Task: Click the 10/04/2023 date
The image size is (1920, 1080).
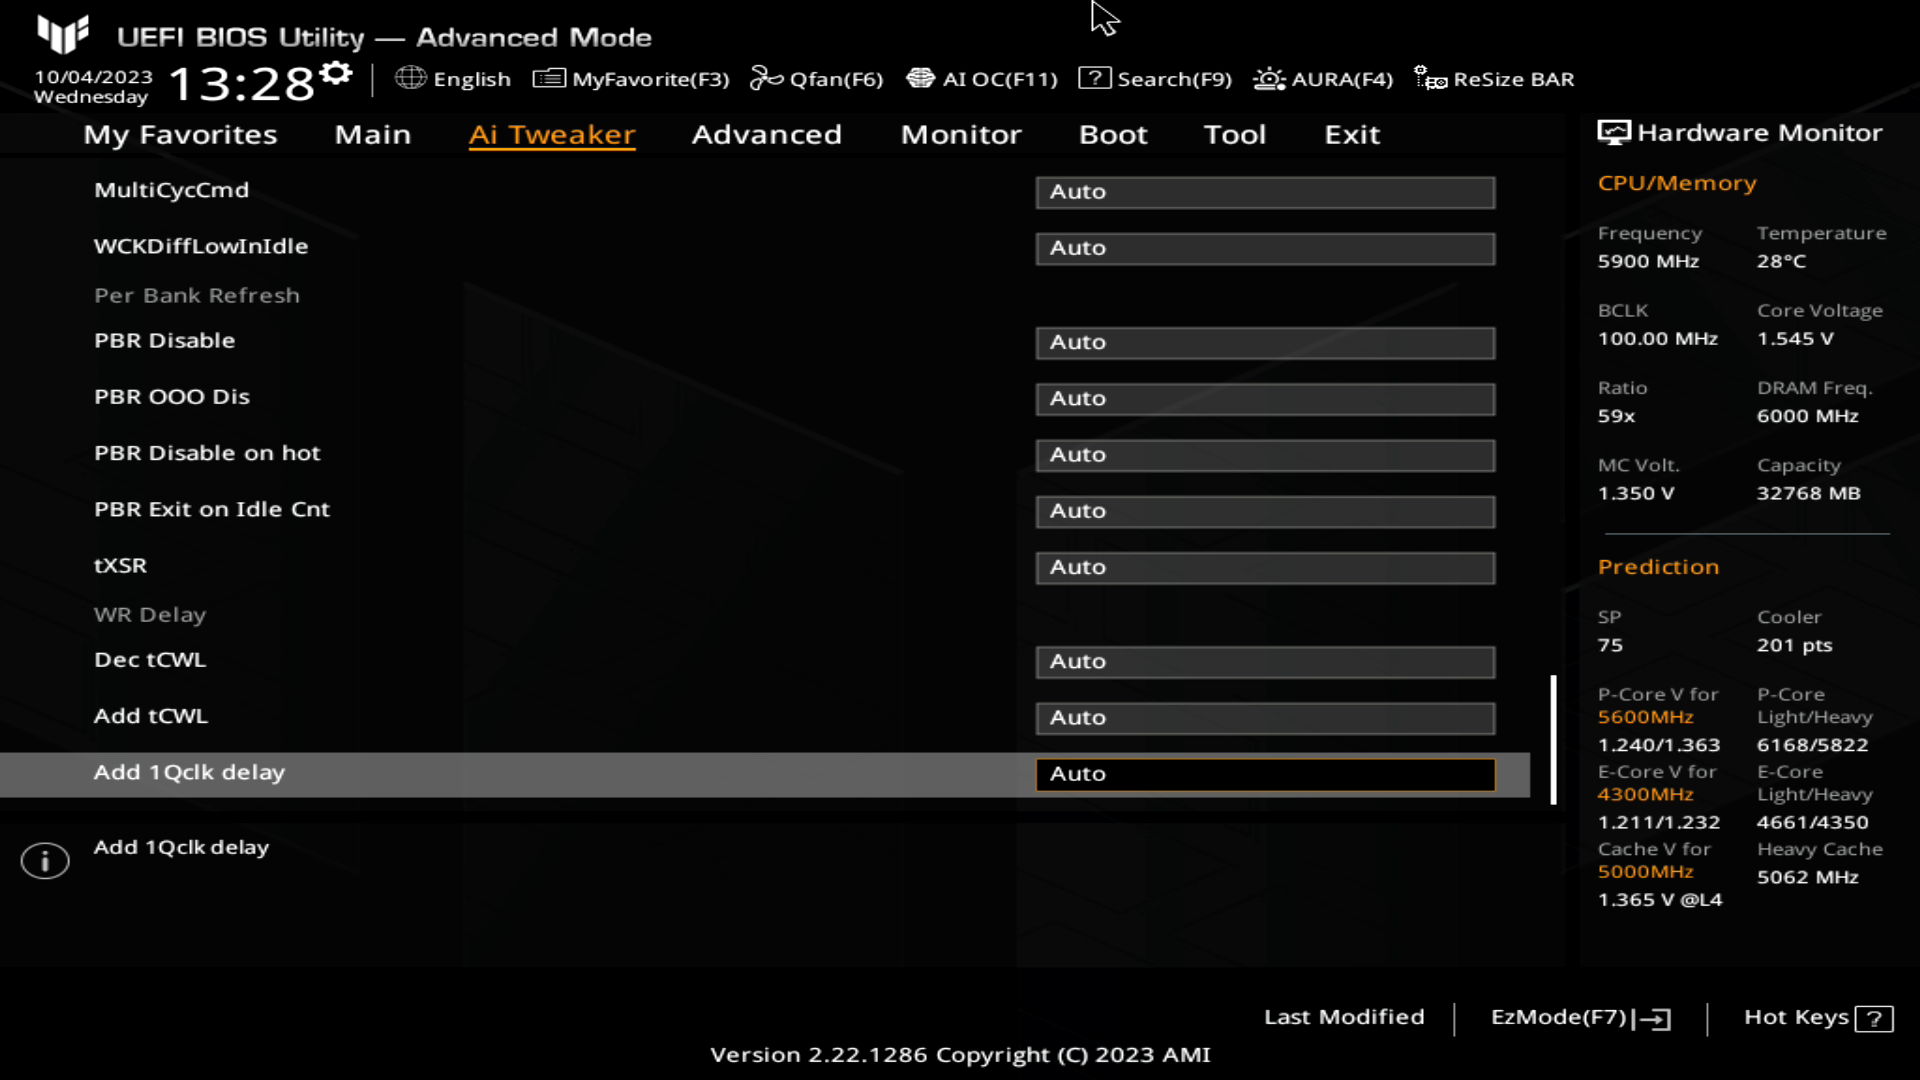Action: 93,77
